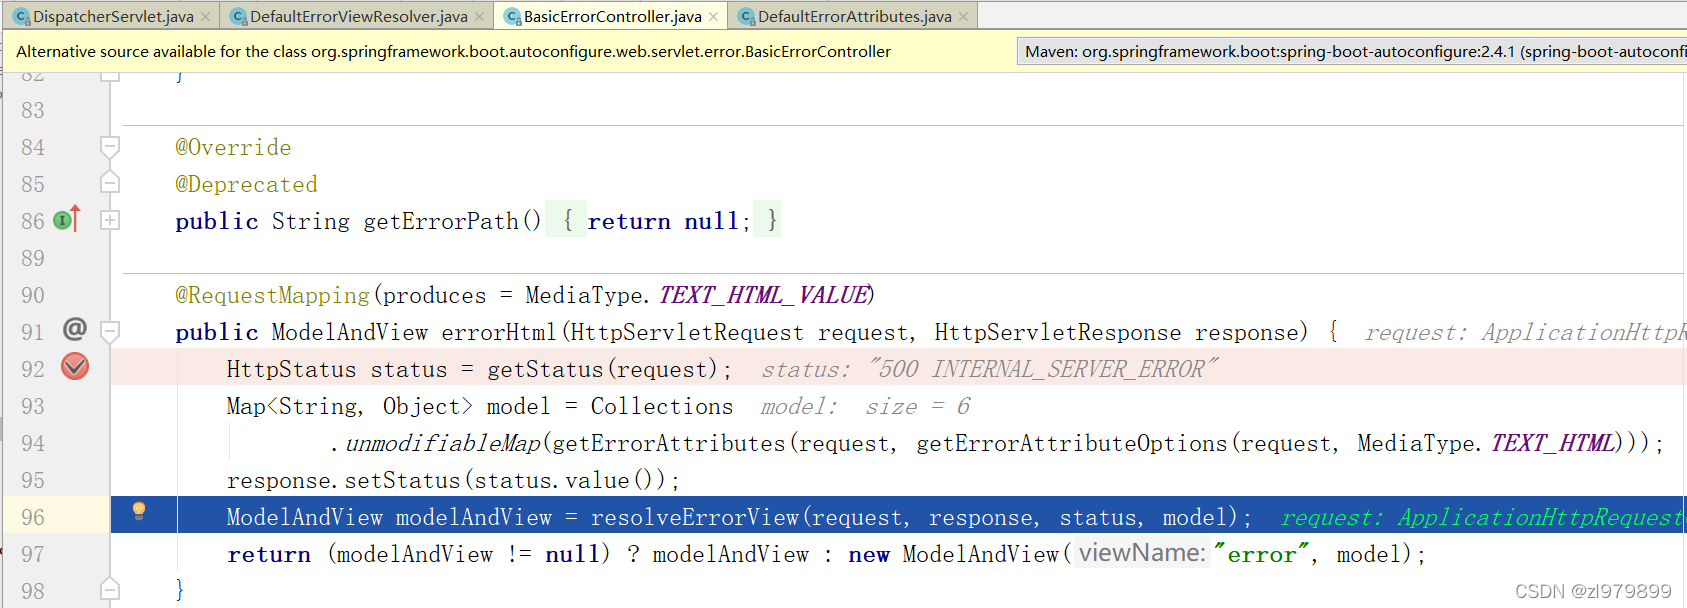Click the errorHtml method name

(x=498, y=332)
